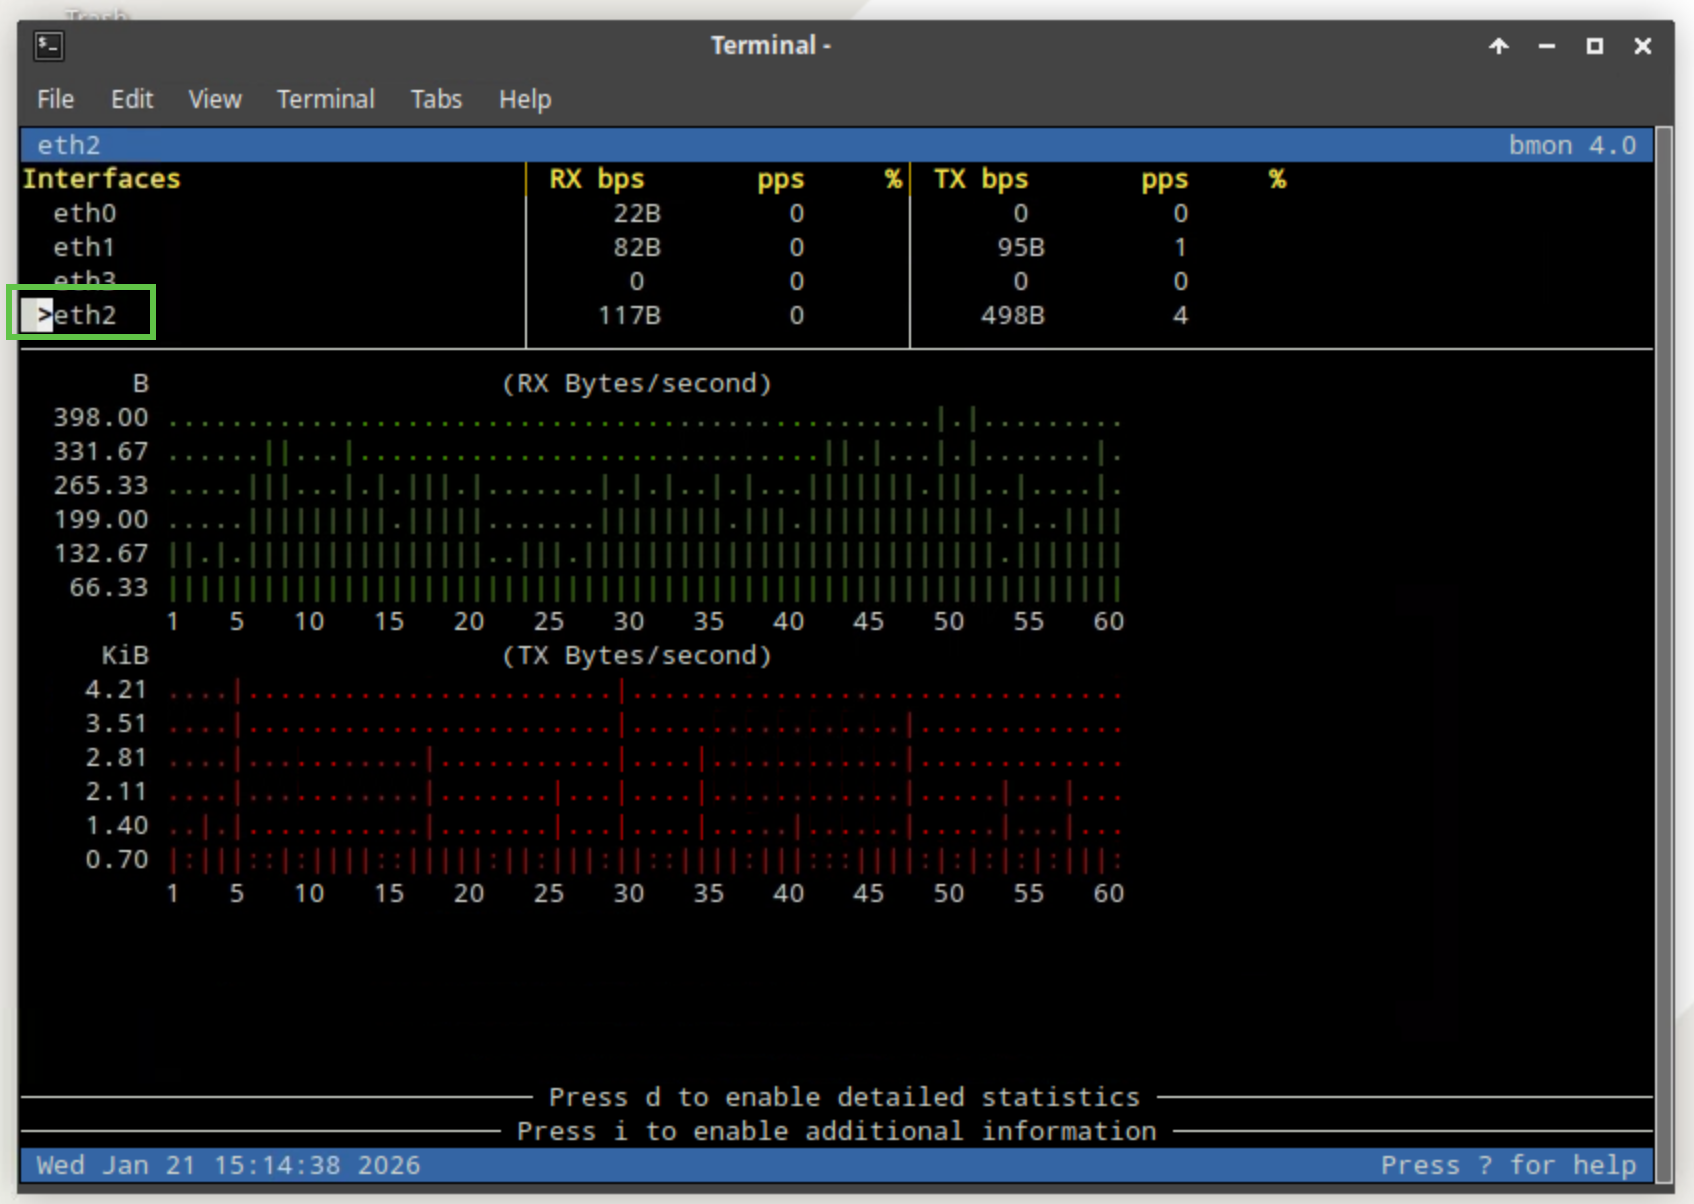Screen dimensions: 1694x1204
Task: Open the Edit menu
Action: click(132, 99)
